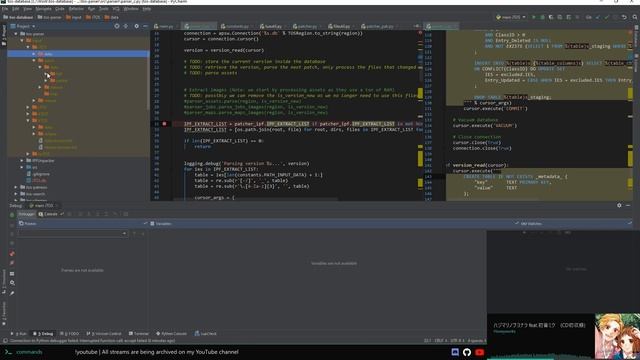Open the debugger thread selector dropdown
The height and width of the screenshot is (360, 640).
click(72, 233)
